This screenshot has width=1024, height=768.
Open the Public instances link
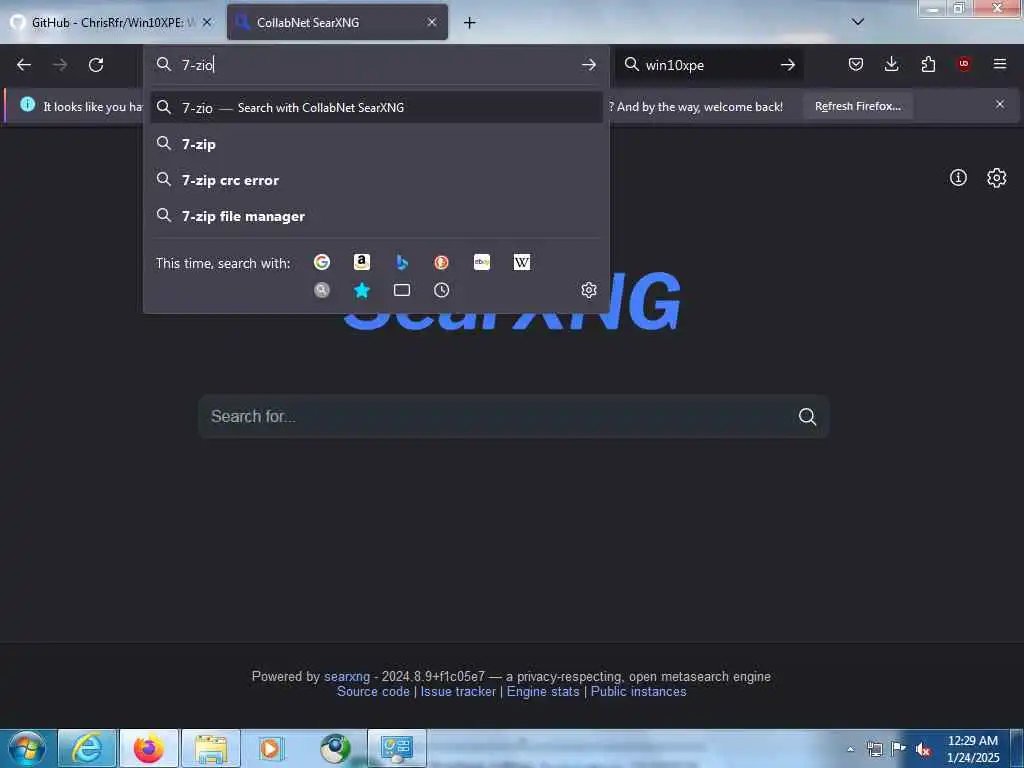(638, 692)
